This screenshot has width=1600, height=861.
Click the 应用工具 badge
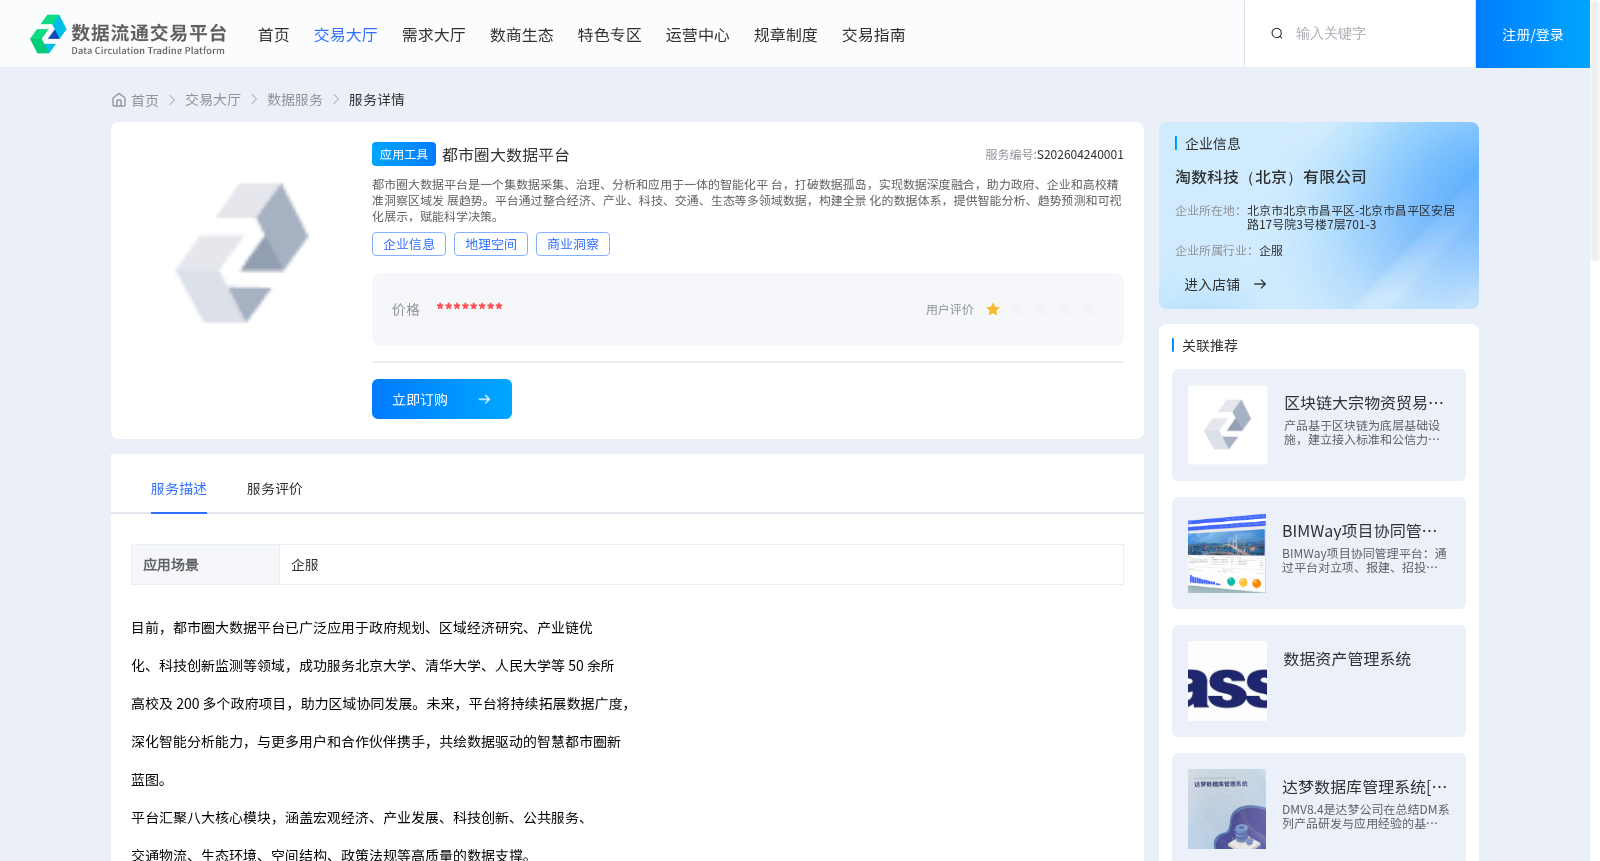tap(404, 154)
